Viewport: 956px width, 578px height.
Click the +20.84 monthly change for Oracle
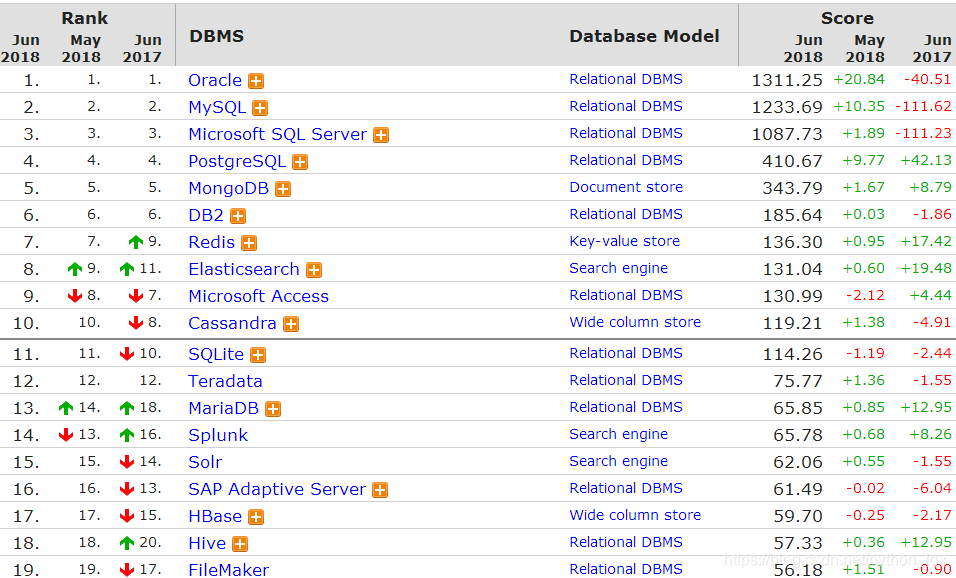pyautogui.click(x=858, y=80)
